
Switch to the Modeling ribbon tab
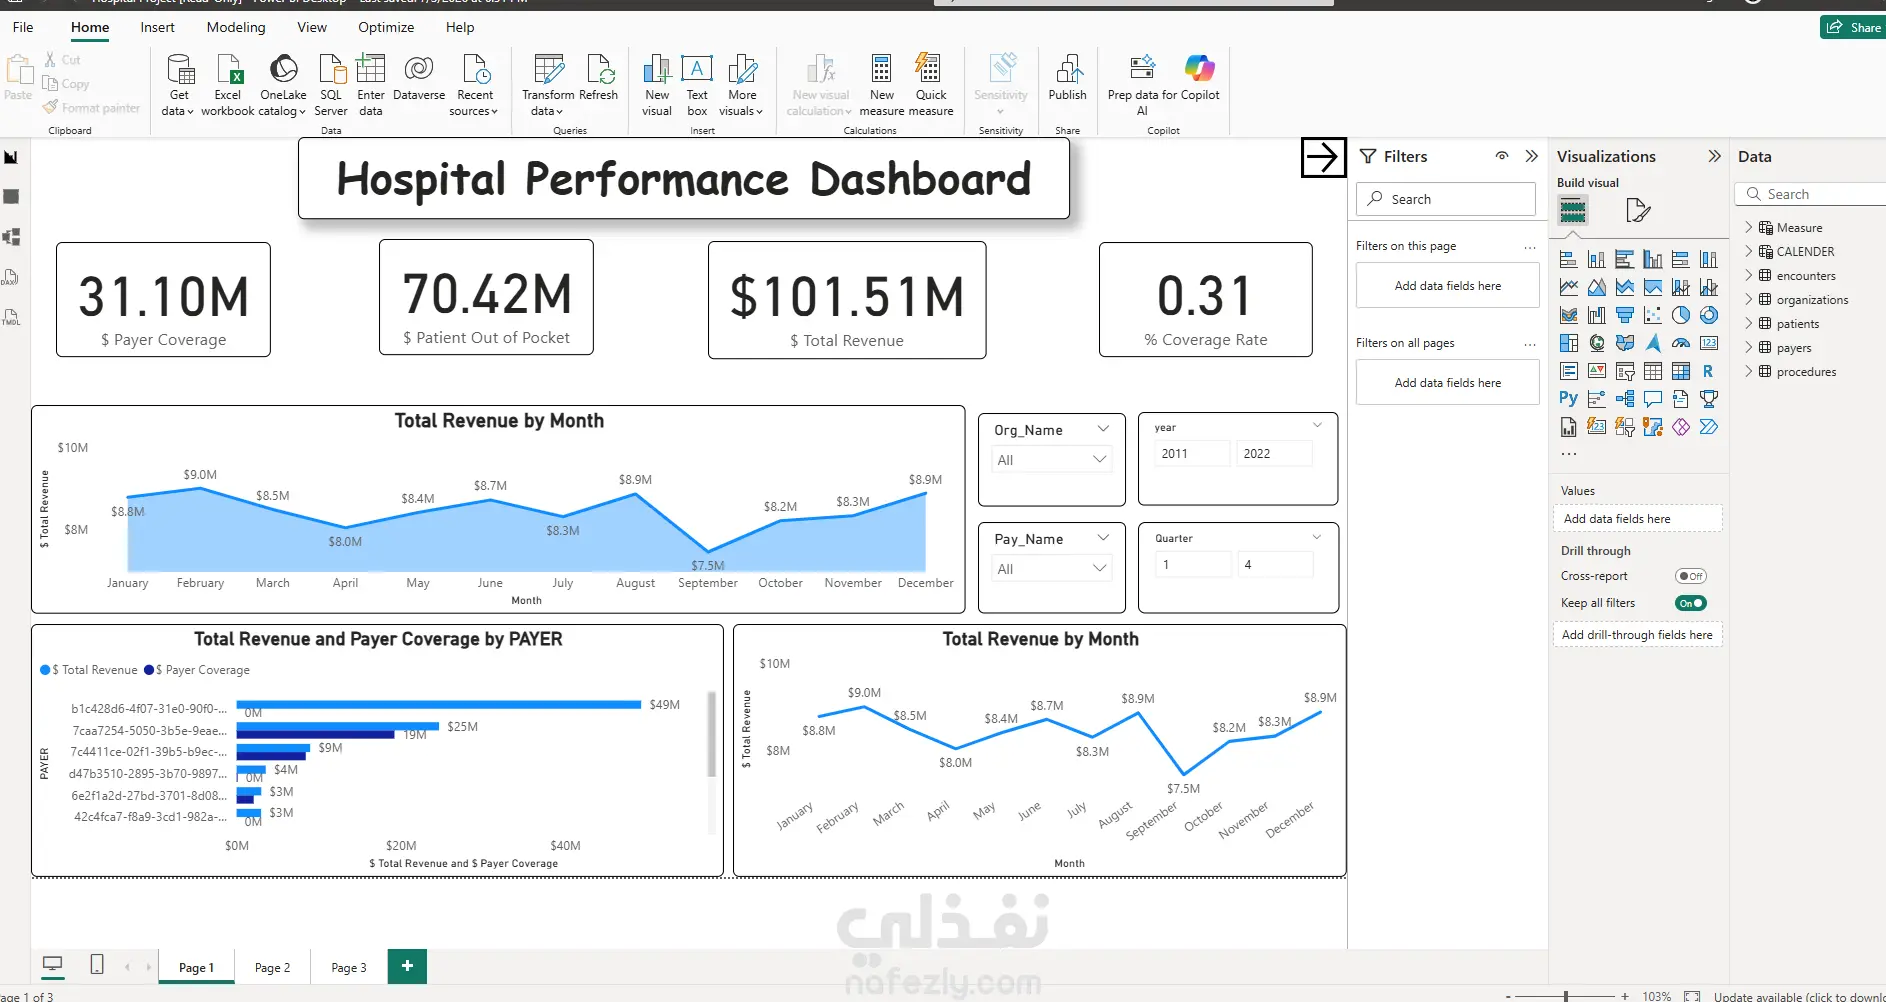coord(236,27)
